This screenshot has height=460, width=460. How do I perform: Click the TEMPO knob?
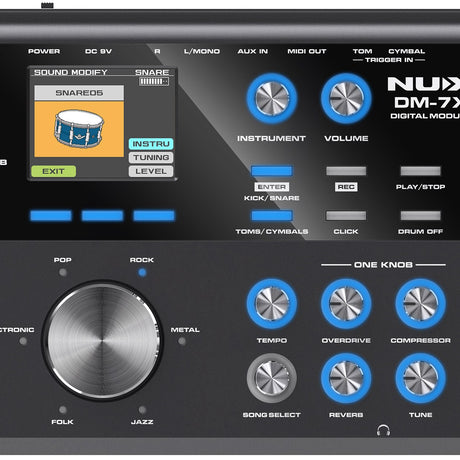click(x=272, y=304)
